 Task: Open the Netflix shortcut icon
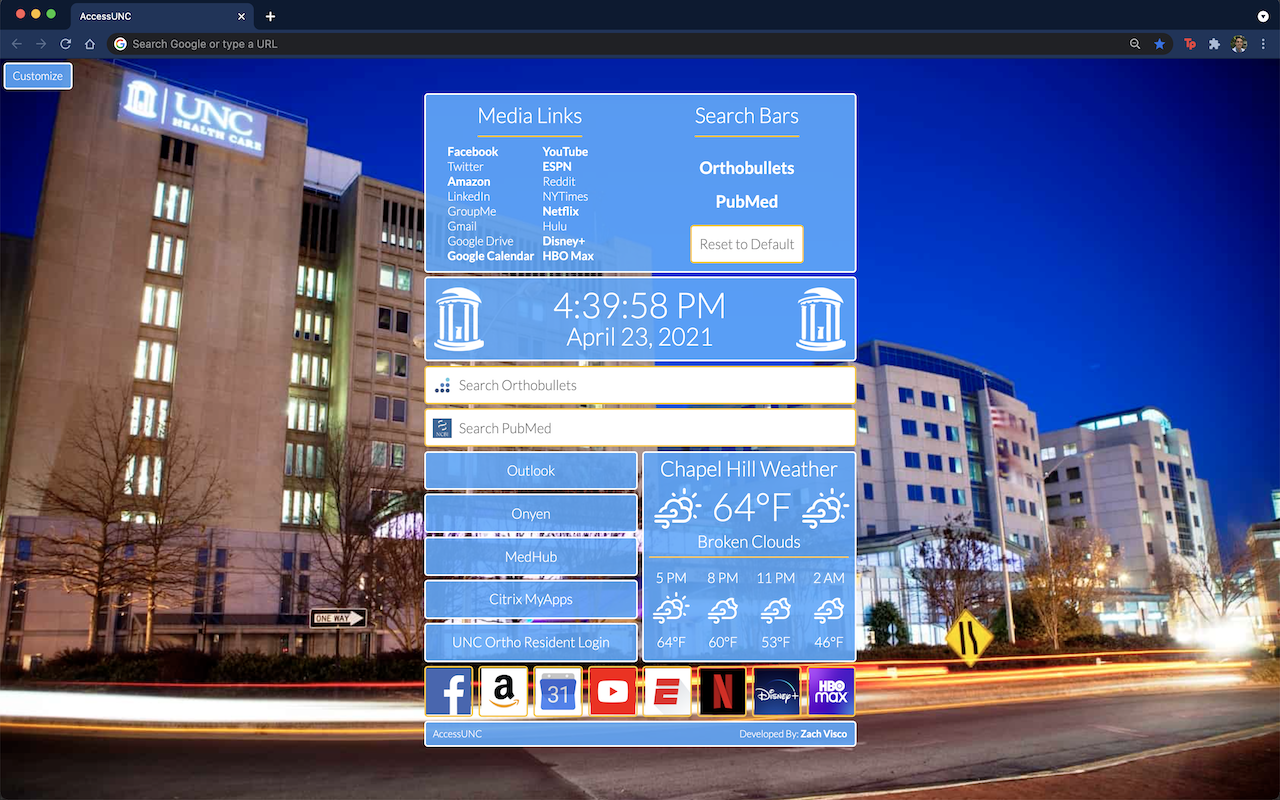(x=722, y=692)
